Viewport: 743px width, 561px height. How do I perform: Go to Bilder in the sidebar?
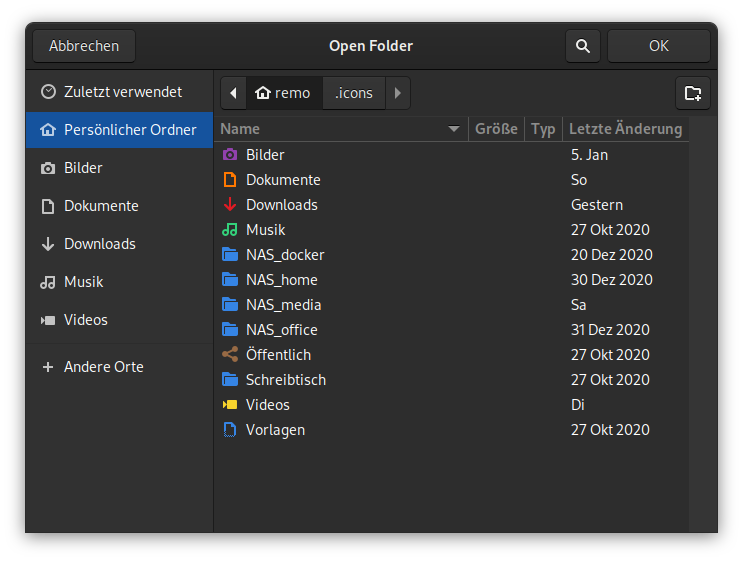83,168
